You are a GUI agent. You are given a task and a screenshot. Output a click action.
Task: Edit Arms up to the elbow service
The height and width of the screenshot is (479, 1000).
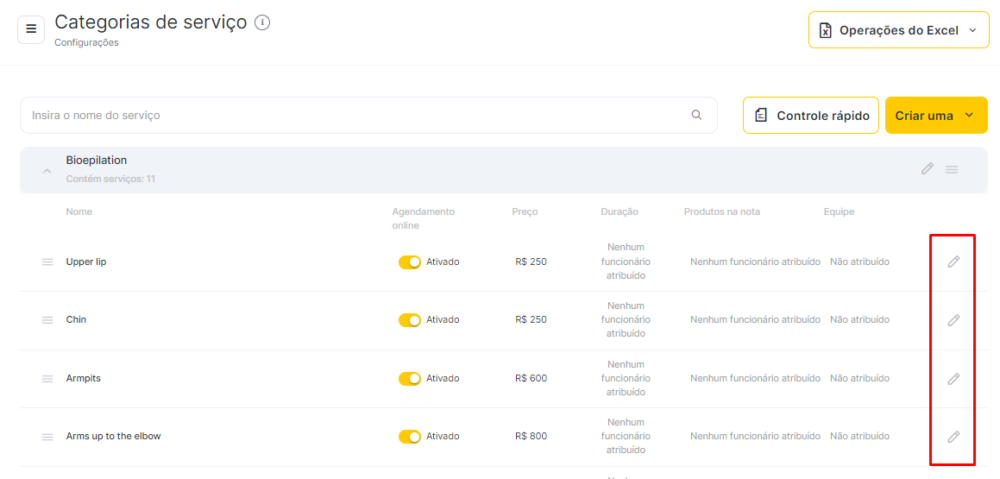953,437
